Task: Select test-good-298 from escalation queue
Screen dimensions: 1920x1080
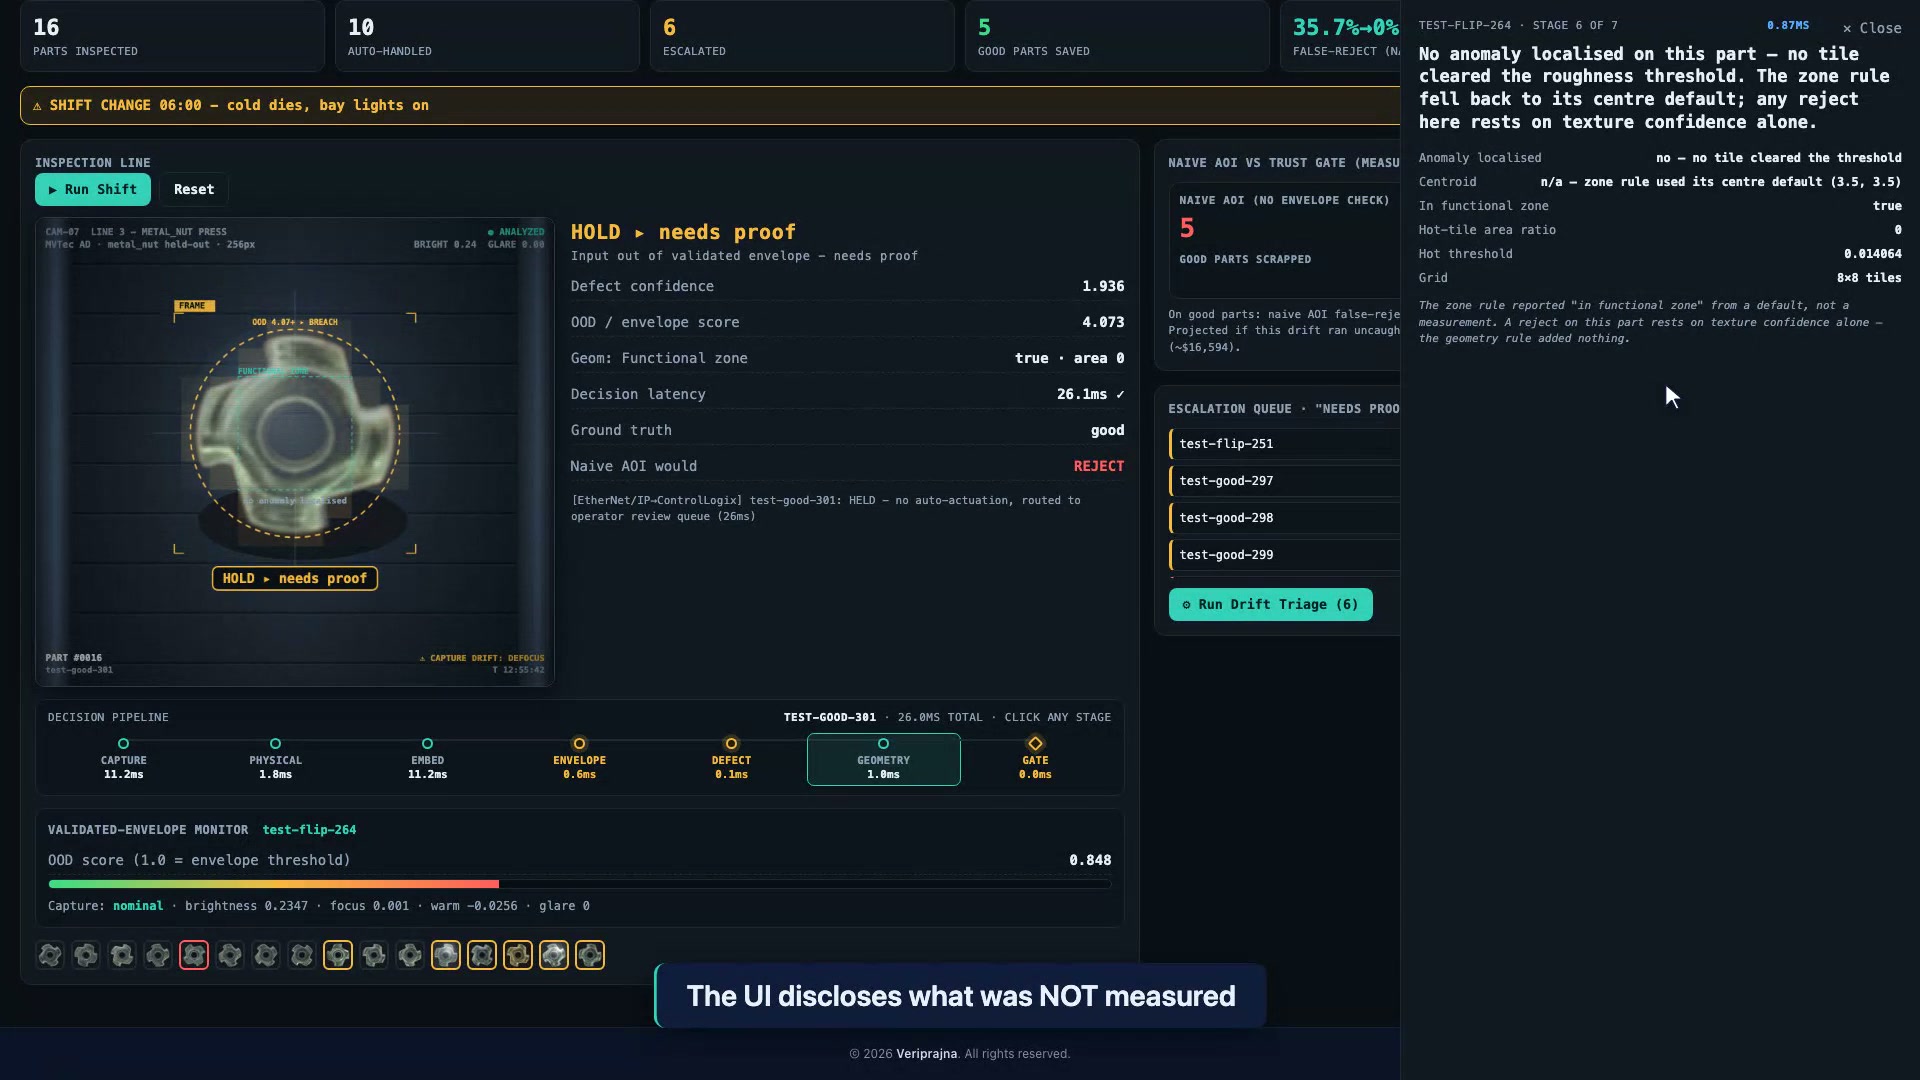Action: [1284, 518]
